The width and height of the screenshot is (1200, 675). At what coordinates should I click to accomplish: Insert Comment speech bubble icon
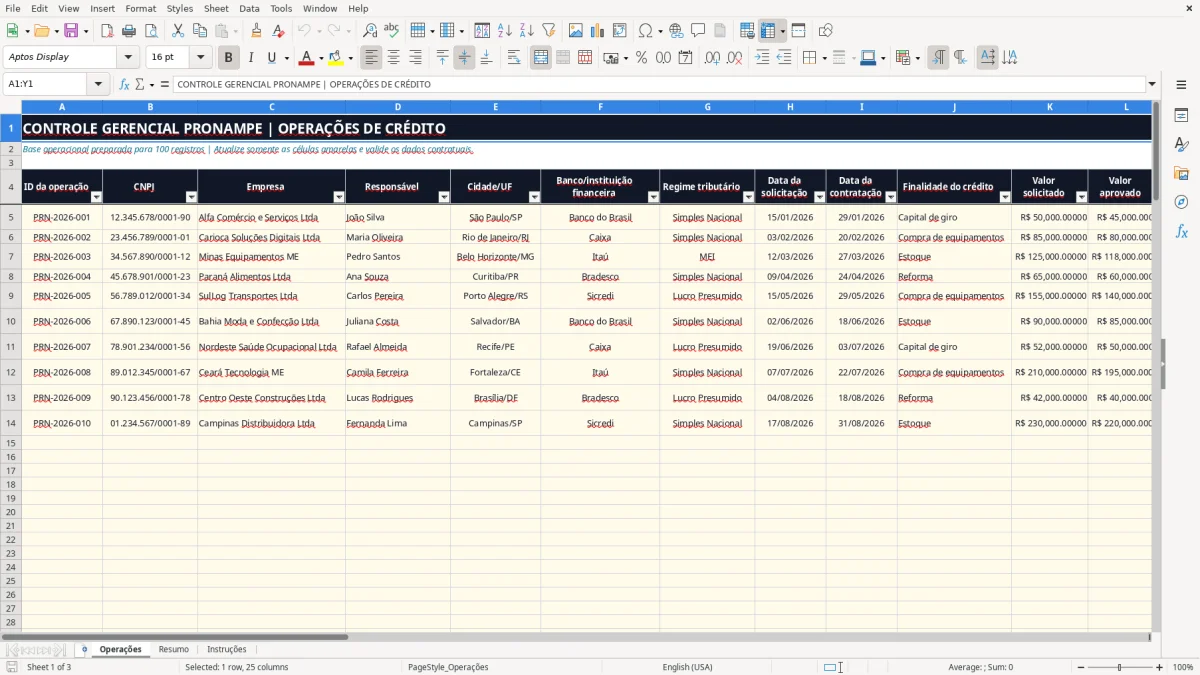698,31
